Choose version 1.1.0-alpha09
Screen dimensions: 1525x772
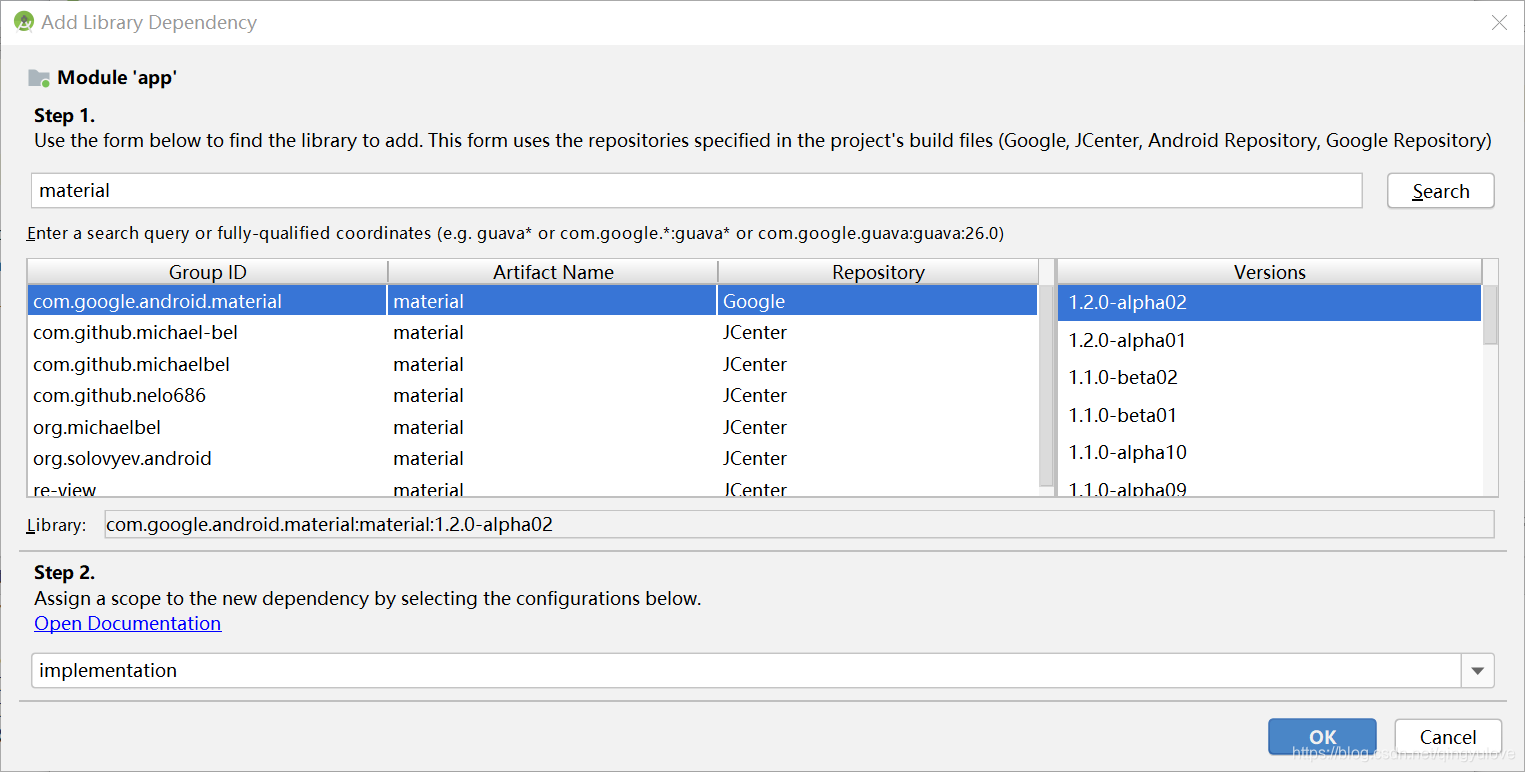click(x=1269, y=485)
